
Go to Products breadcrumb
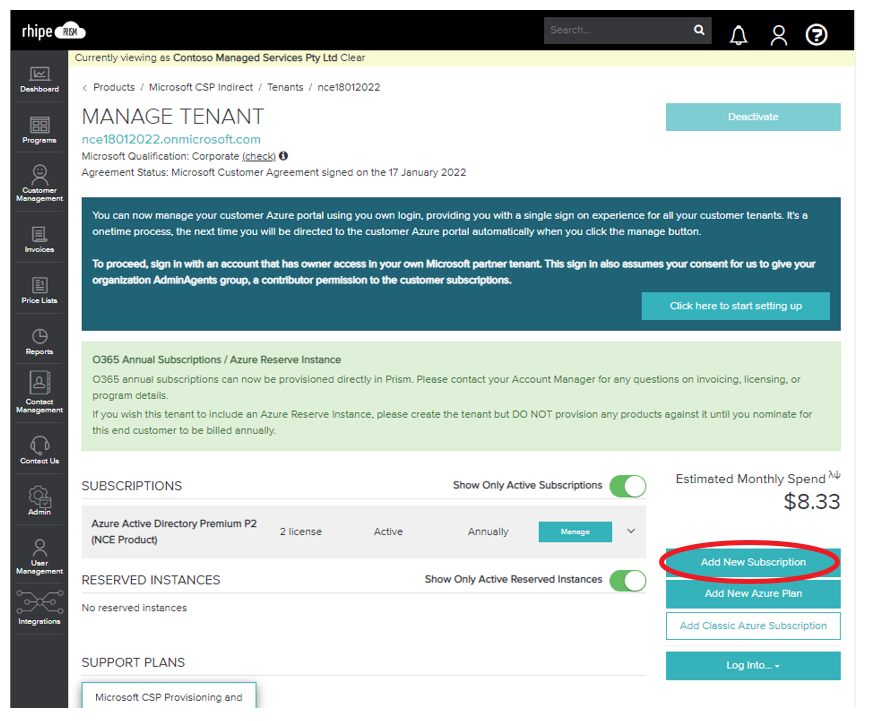[114, 87]
